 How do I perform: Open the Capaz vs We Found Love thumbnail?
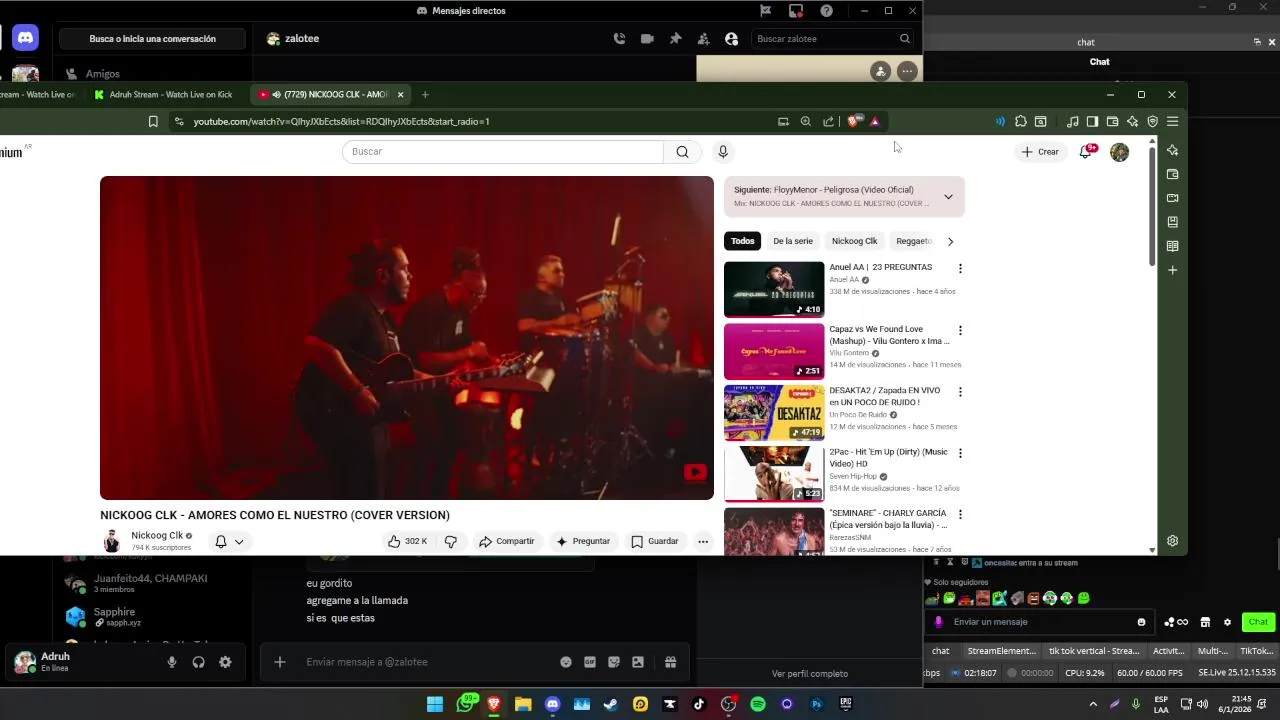[774, 351]
